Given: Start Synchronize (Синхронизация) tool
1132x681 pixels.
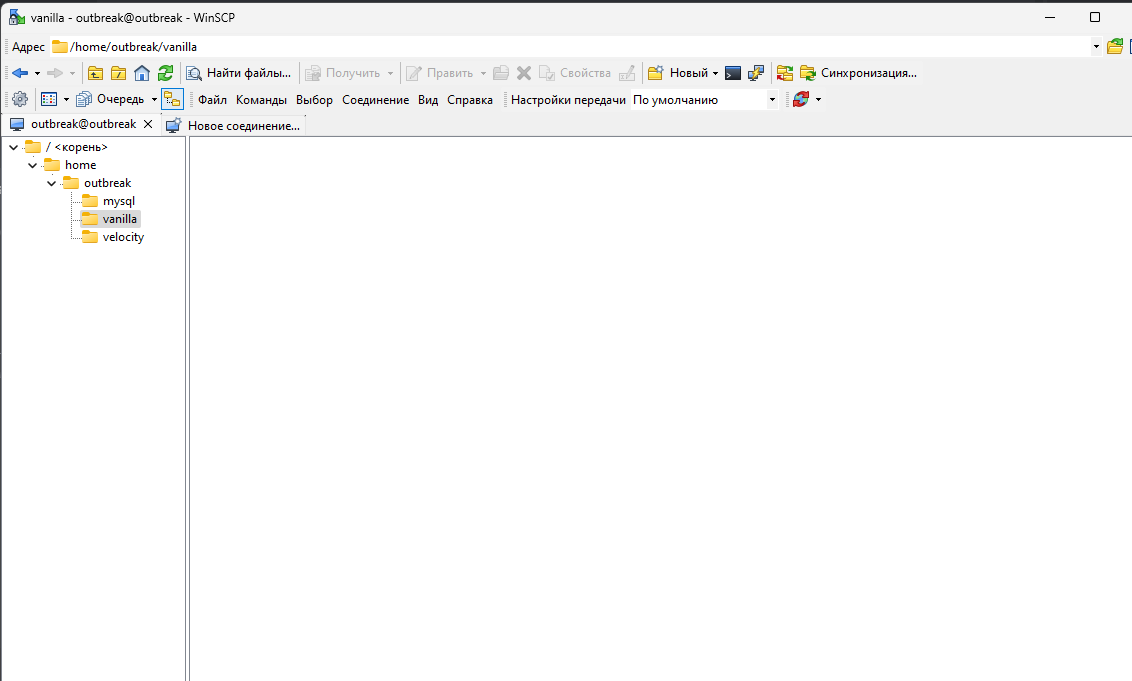Looking at the screenshot, I should pos(858,73).
